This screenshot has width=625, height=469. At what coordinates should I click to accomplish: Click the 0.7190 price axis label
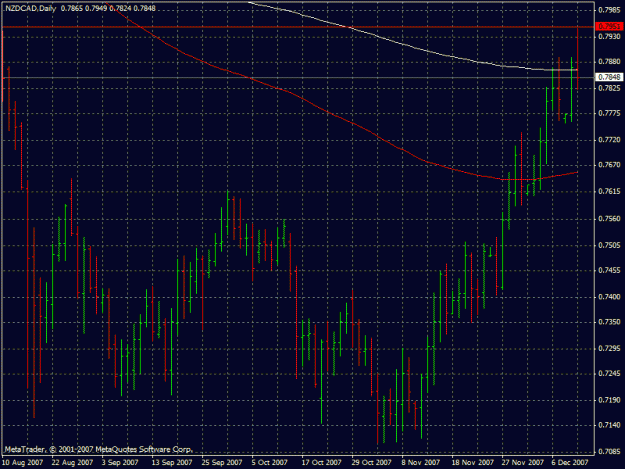click(609, 400)
